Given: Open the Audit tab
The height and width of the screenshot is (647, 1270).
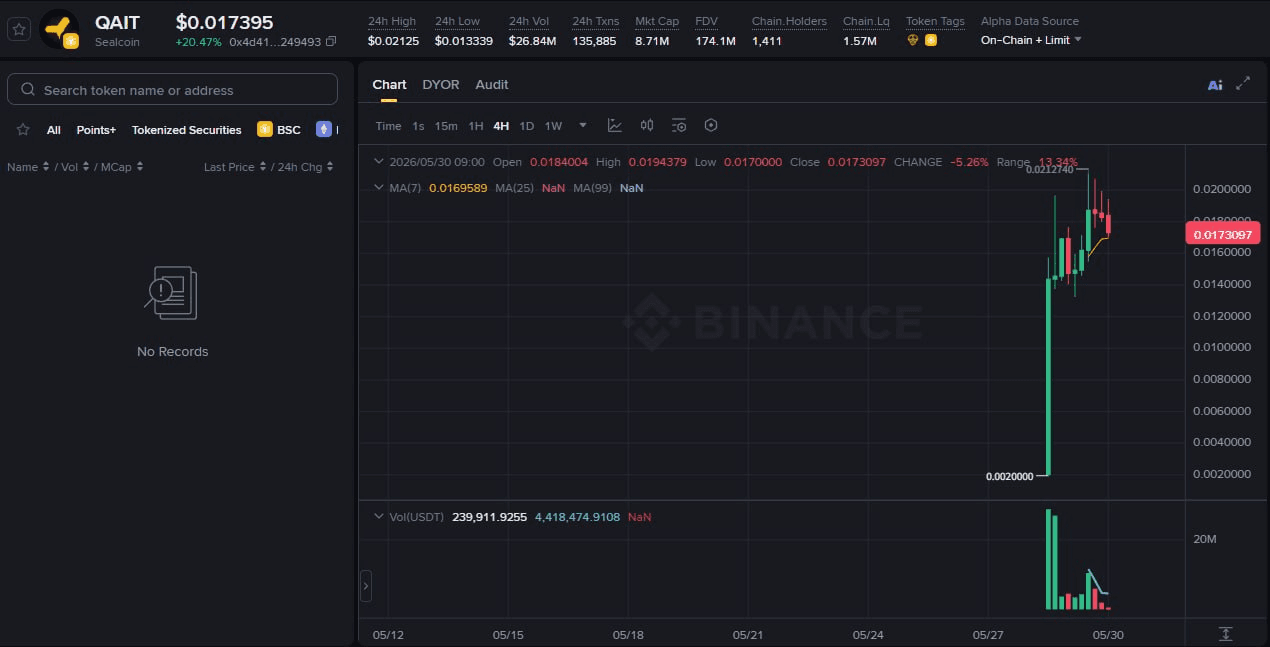Looking at the screenshot, I should tap(492, 85).
